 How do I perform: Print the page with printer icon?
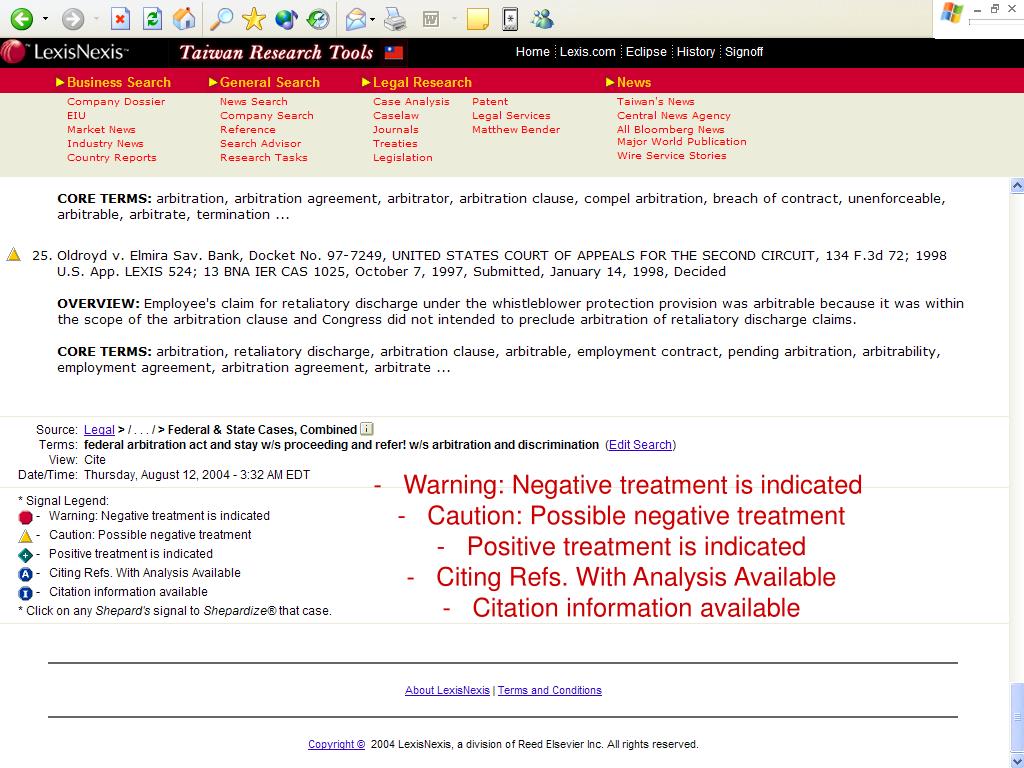[394, 19]
